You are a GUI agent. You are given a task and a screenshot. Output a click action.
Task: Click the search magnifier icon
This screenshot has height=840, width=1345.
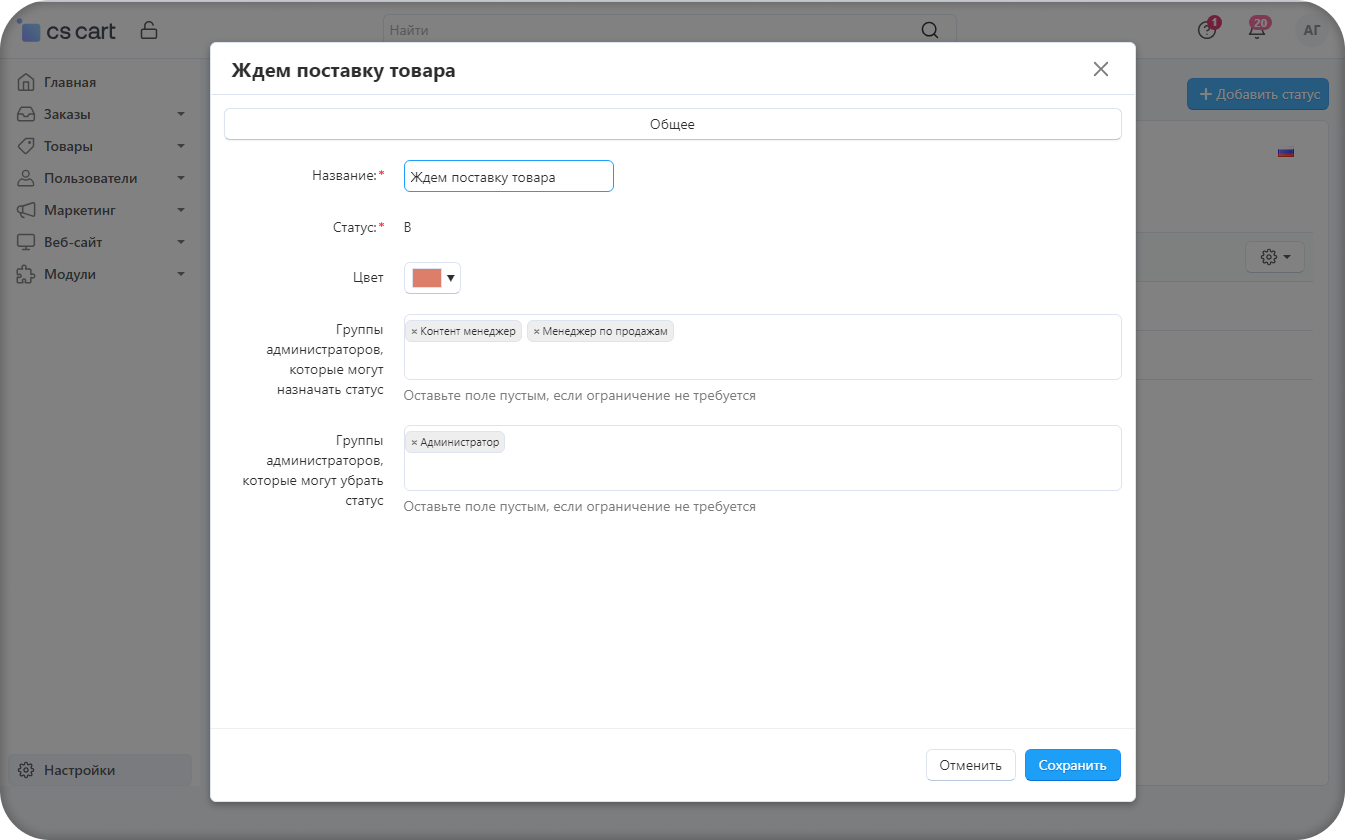930,30
